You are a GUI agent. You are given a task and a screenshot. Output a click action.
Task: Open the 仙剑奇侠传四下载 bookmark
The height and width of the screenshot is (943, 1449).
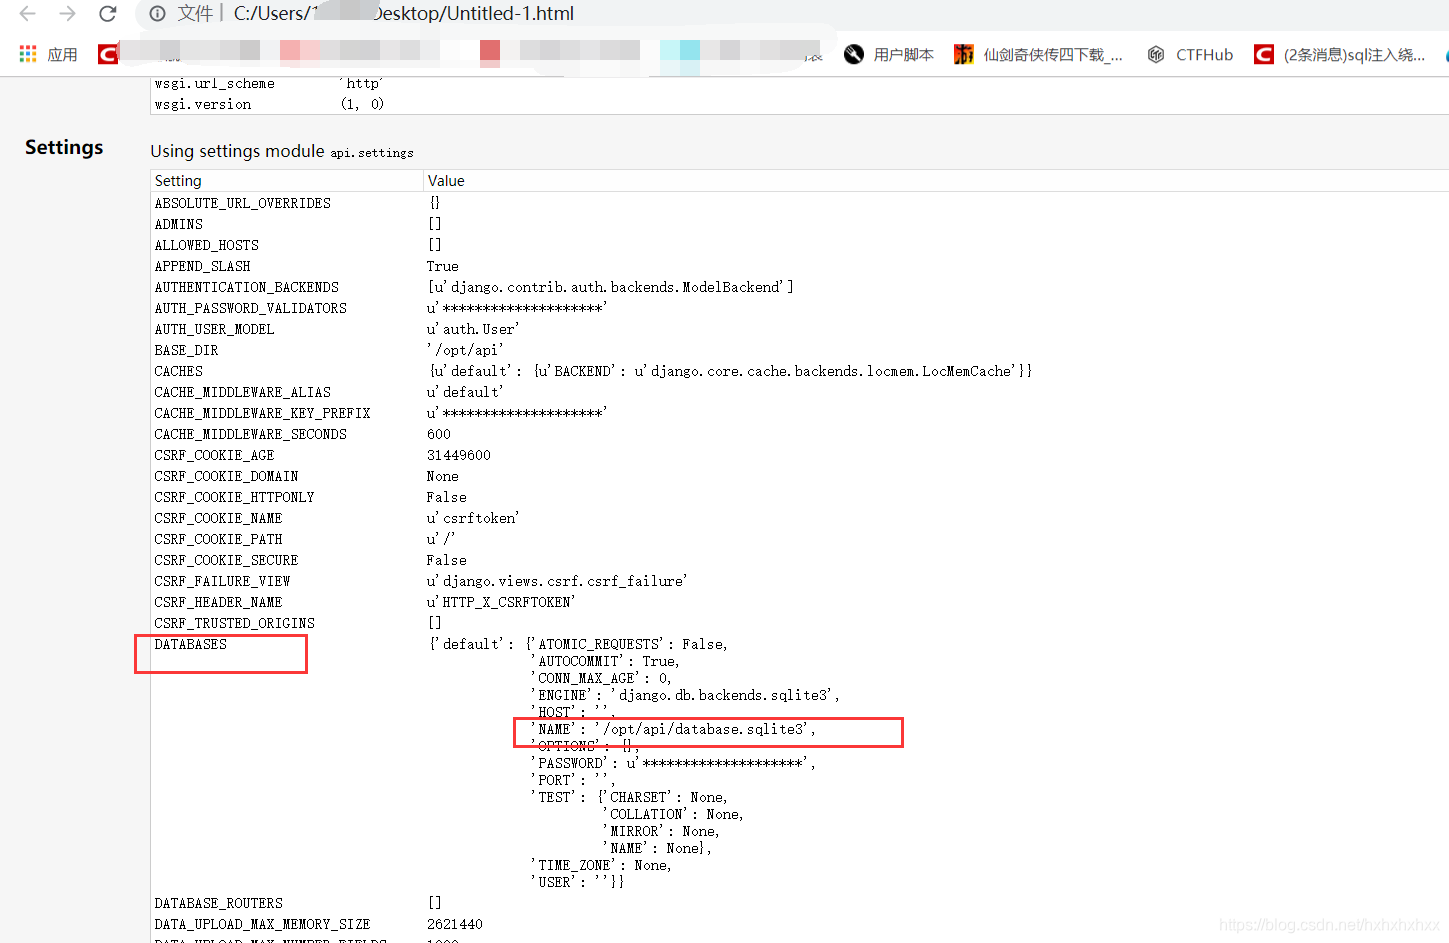click(x=1053, y=54)
